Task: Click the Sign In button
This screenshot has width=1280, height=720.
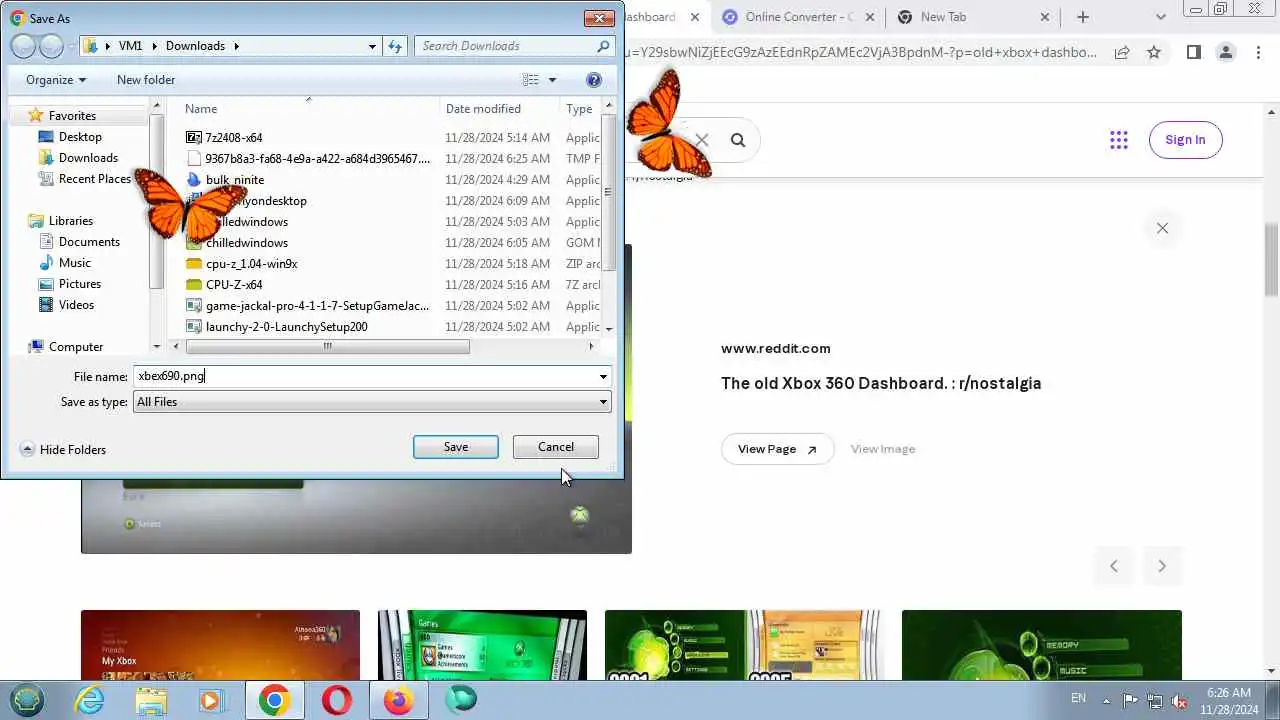Action: (x=1185, y=140)
